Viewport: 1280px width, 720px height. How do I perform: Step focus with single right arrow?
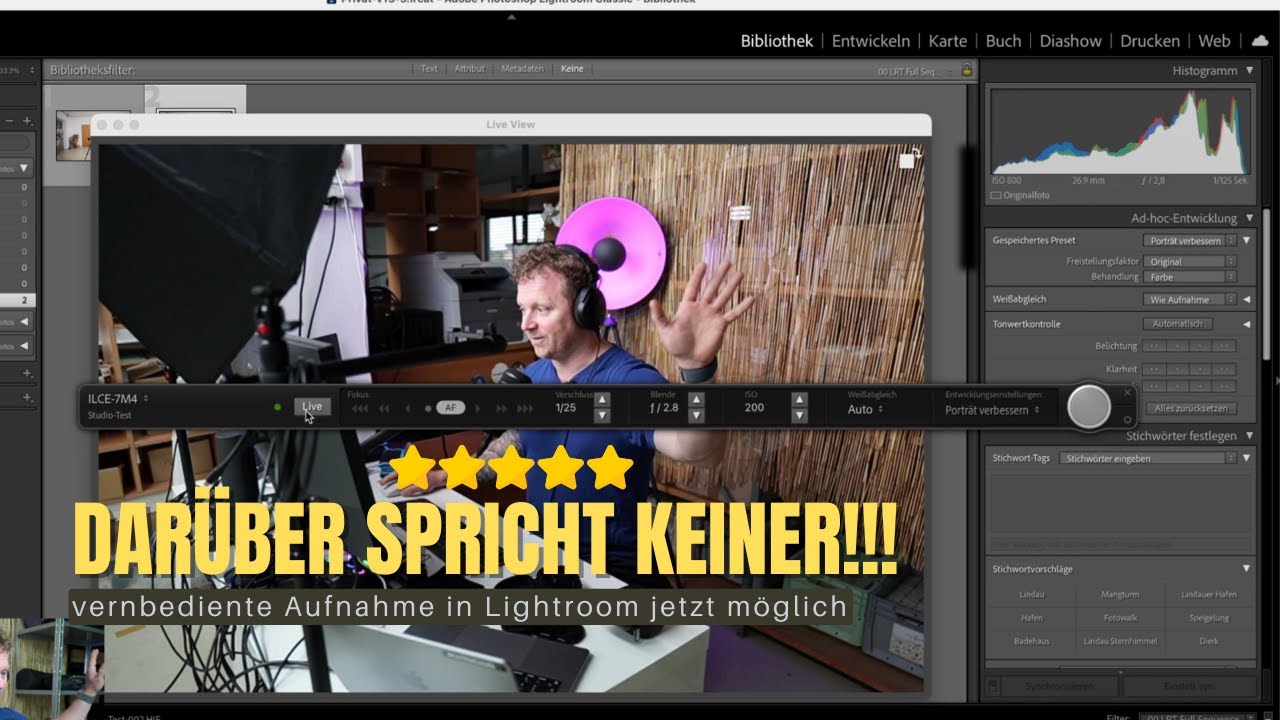[478, 408]
